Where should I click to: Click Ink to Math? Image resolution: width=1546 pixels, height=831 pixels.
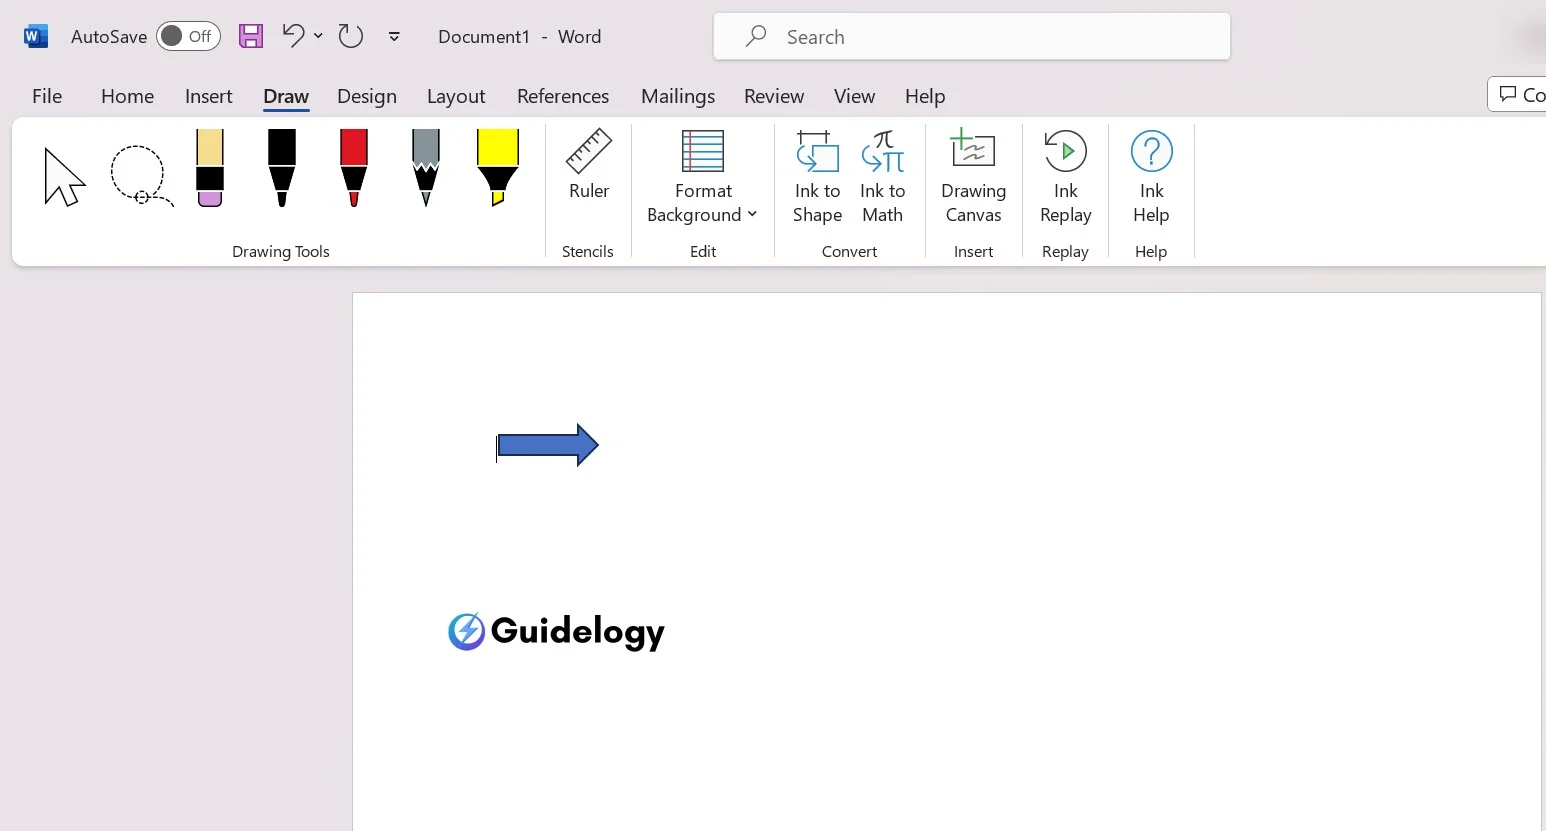pyautogui.click(x=883, y=178)
